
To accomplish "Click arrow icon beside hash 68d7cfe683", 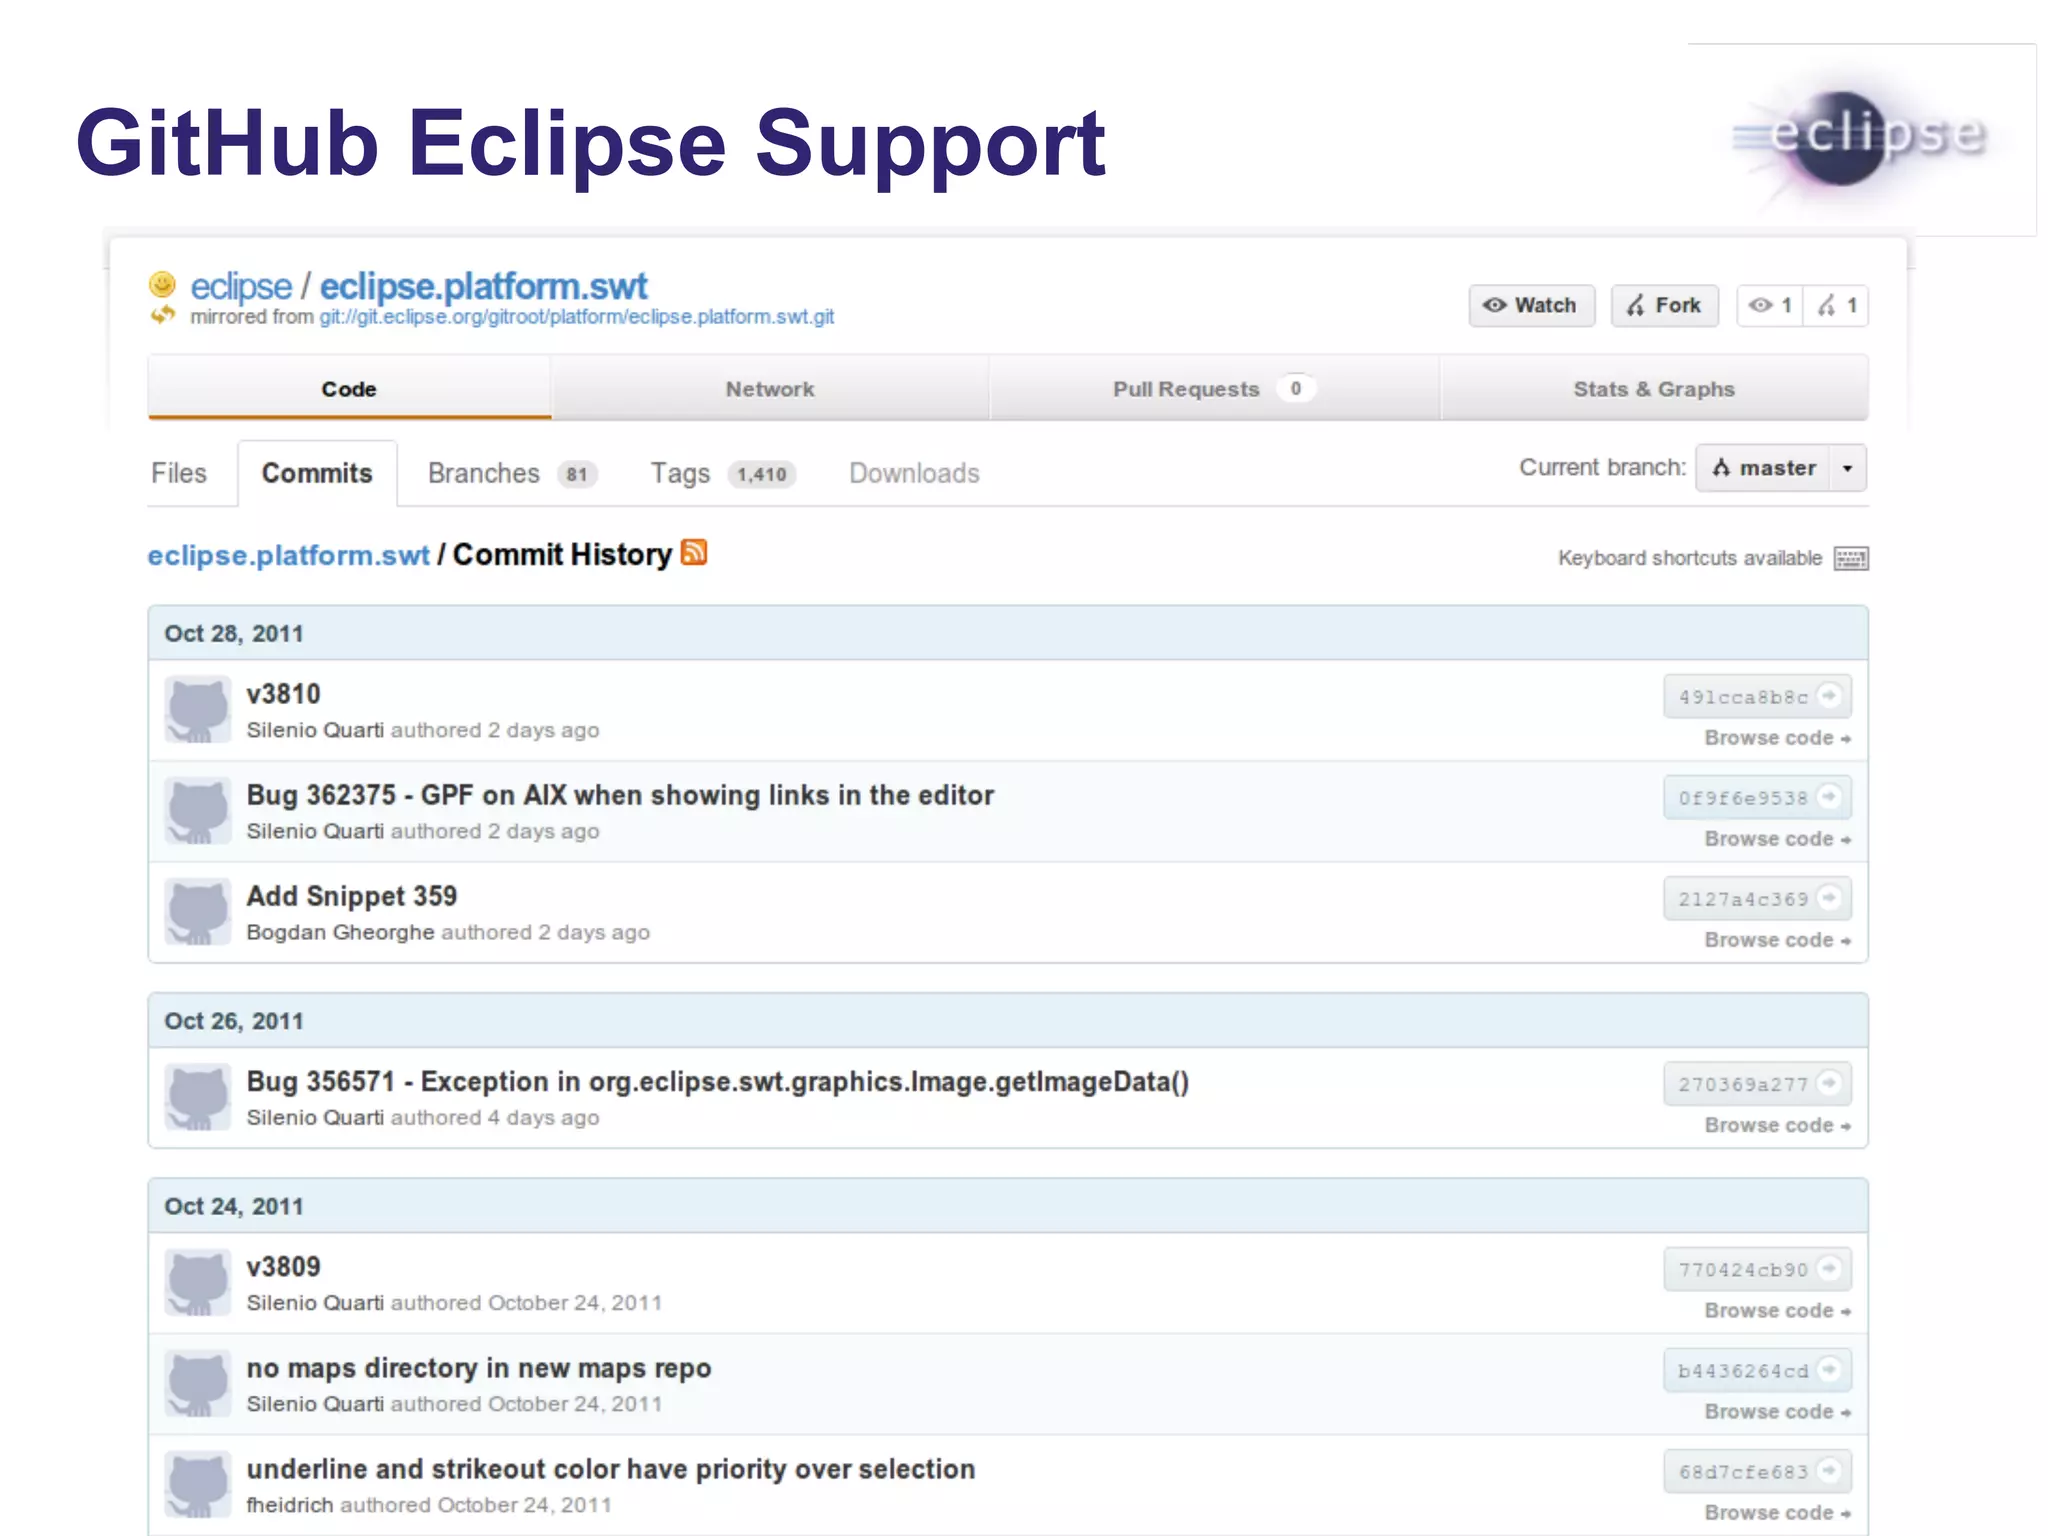I will pyautogui.click(x=1829, y=1470).
